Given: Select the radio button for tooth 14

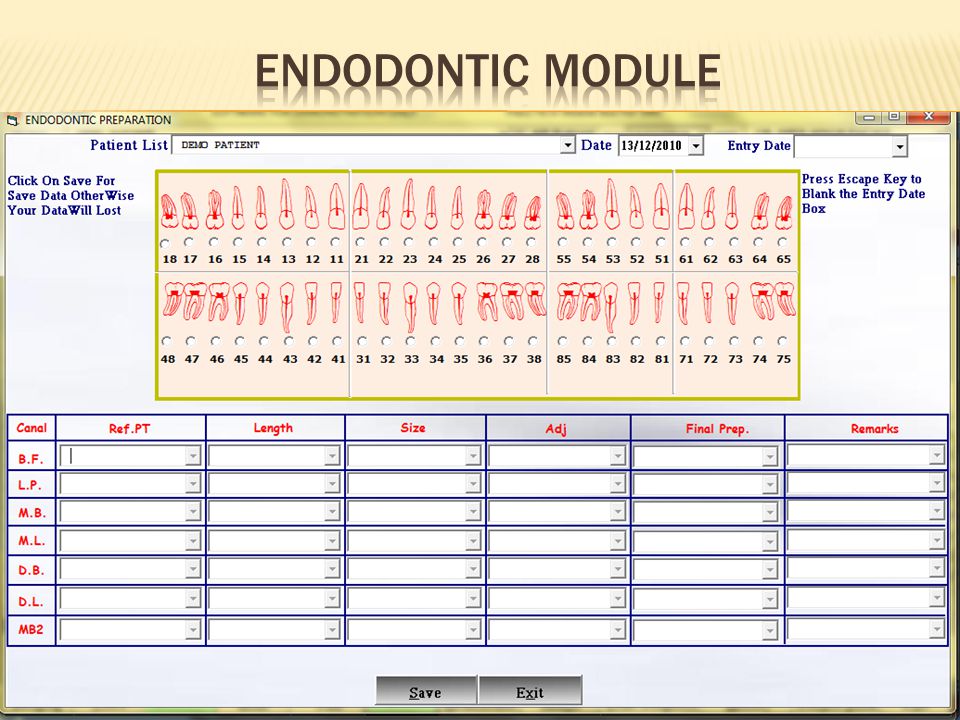Looking at the screenshot, I should [262, 242].
